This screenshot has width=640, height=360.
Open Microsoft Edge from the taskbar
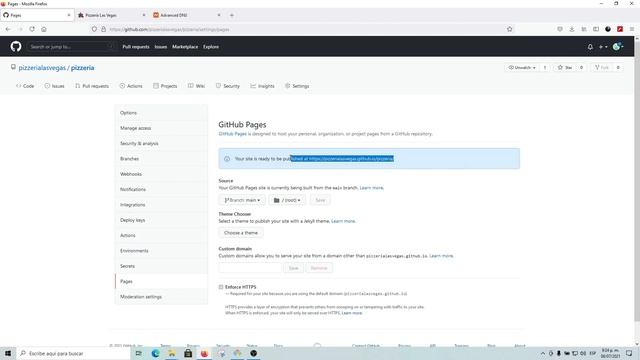click(x=156, y=353)
